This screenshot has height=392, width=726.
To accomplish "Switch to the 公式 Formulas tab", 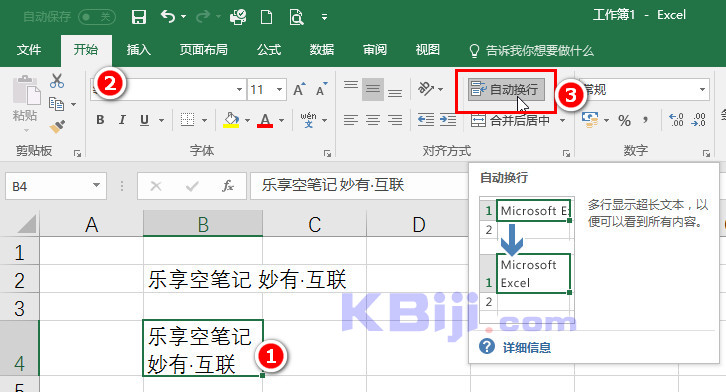I will point(269,50).
